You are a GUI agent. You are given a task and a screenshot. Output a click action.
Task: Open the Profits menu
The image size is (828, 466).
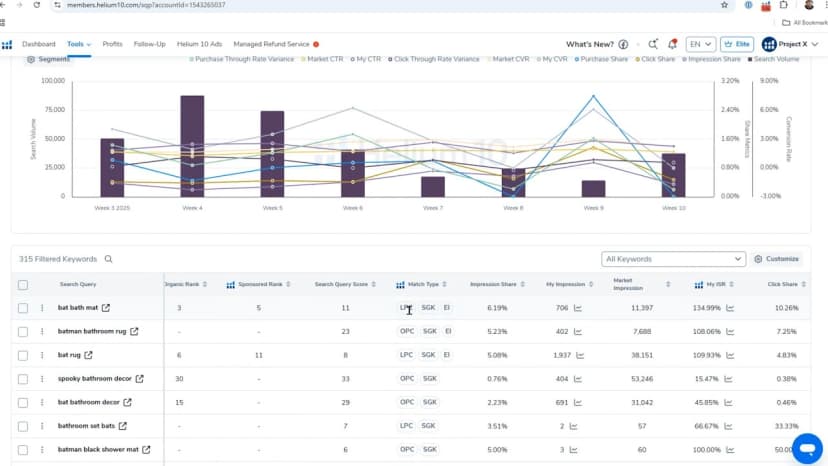112,44
